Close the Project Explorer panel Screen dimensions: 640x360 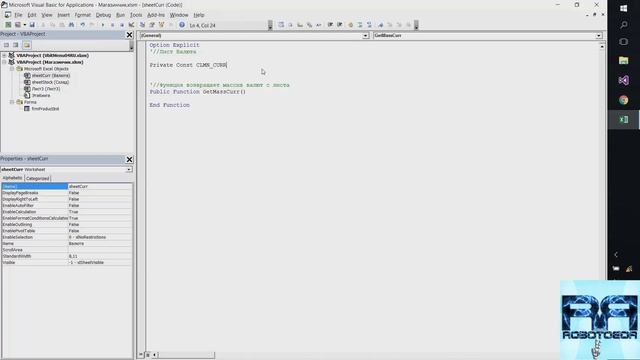tap(129, 35)
